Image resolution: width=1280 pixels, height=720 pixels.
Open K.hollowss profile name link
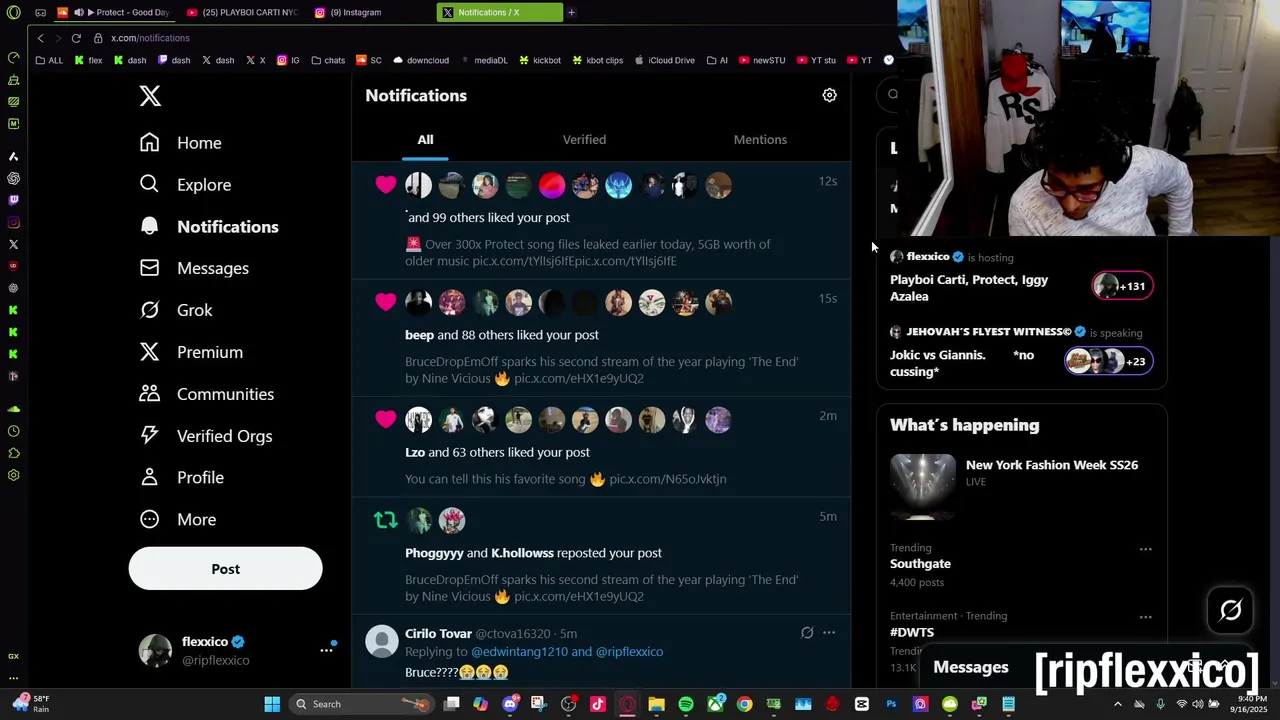pos(522,553)
